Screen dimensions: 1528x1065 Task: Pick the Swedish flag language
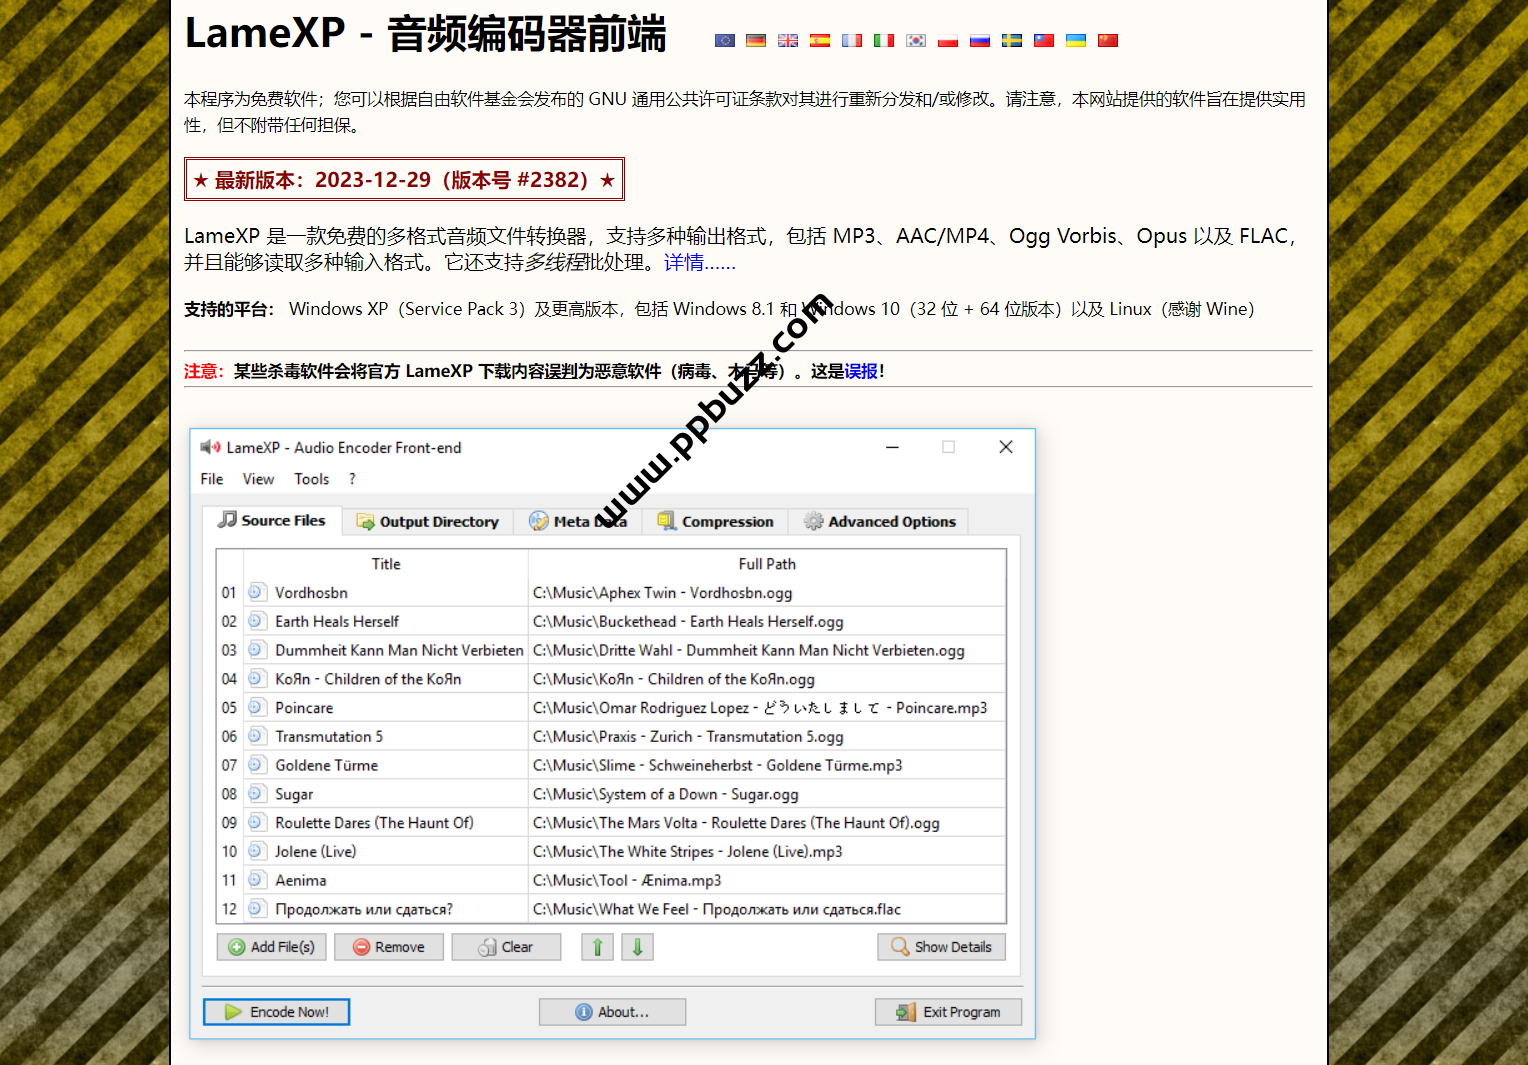point(1012,41)
